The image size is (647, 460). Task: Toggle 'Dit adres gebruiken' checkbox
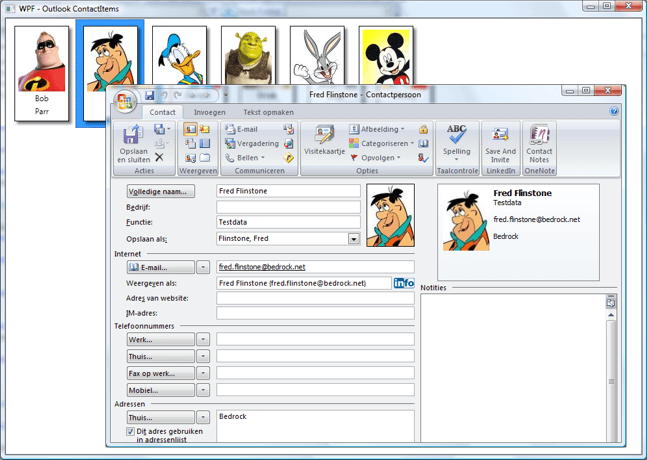130,431
